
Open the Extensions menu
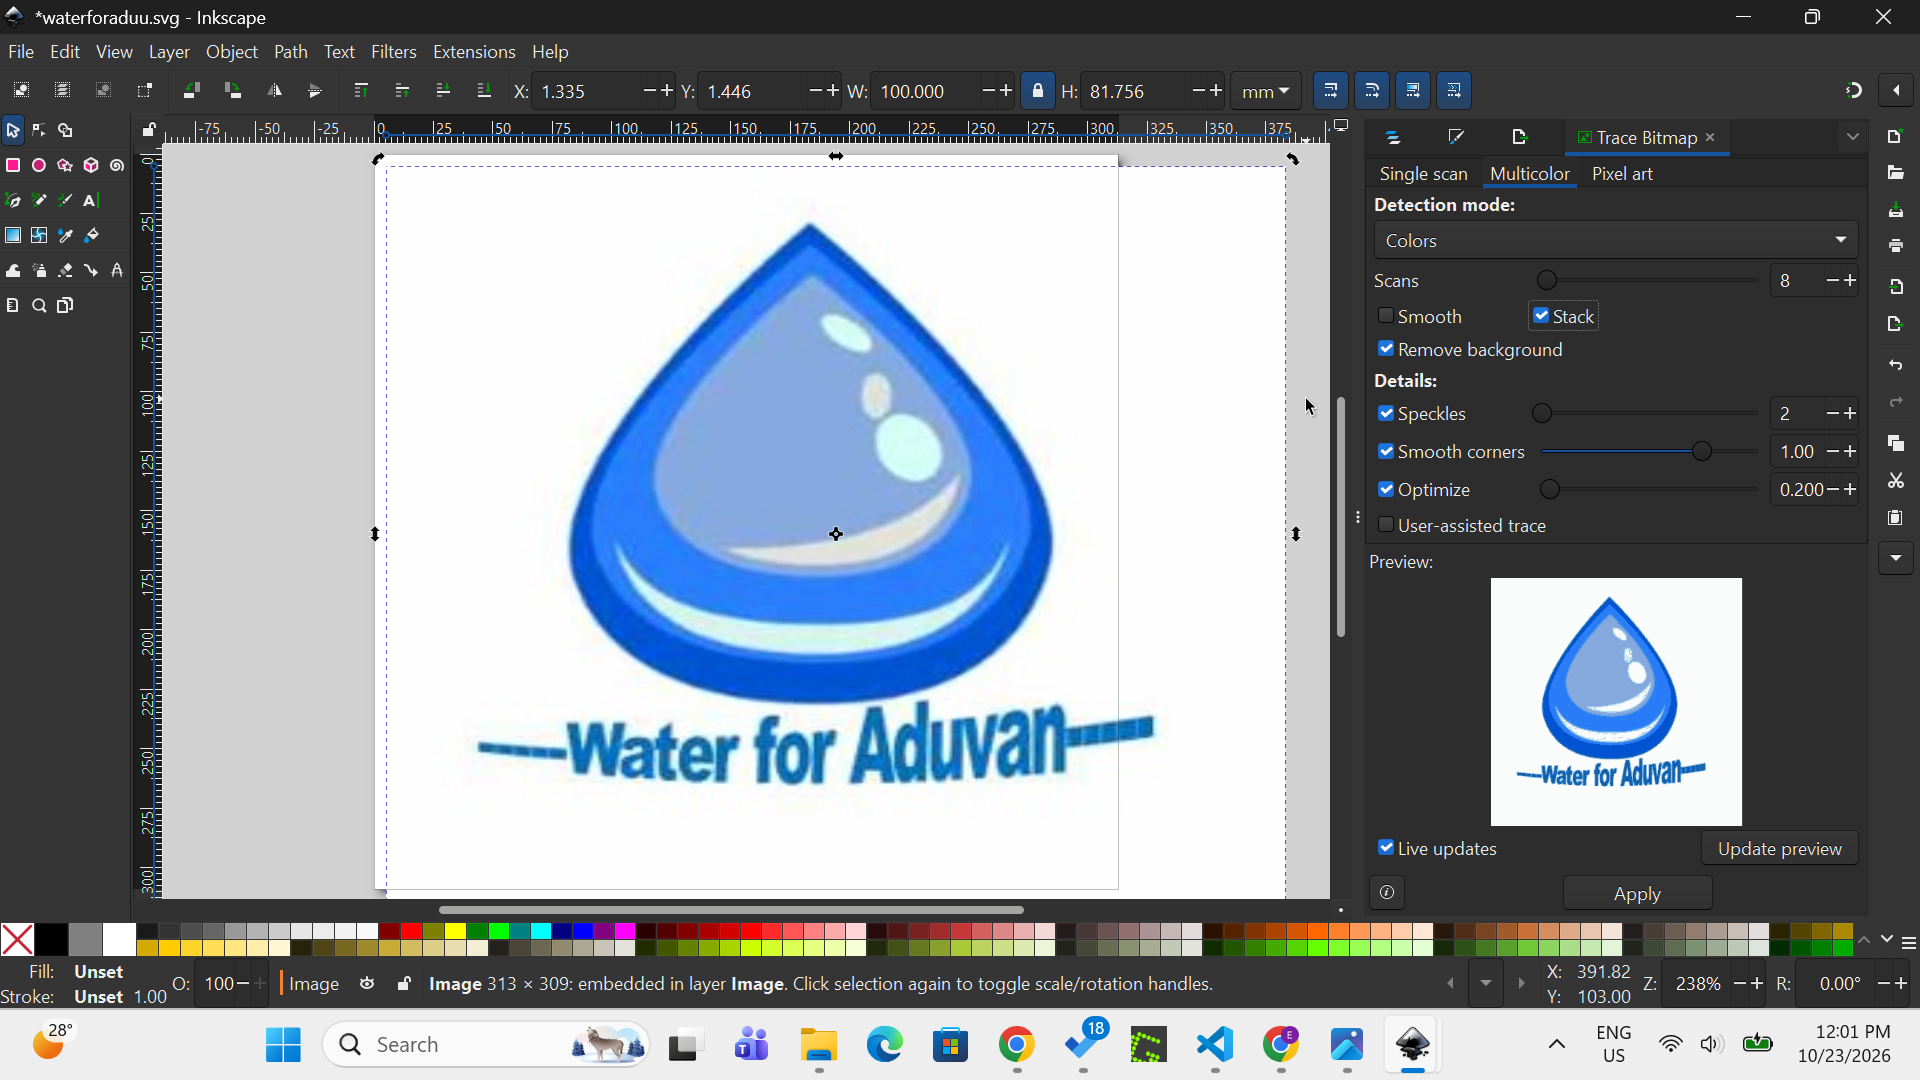tap(474, 52)
